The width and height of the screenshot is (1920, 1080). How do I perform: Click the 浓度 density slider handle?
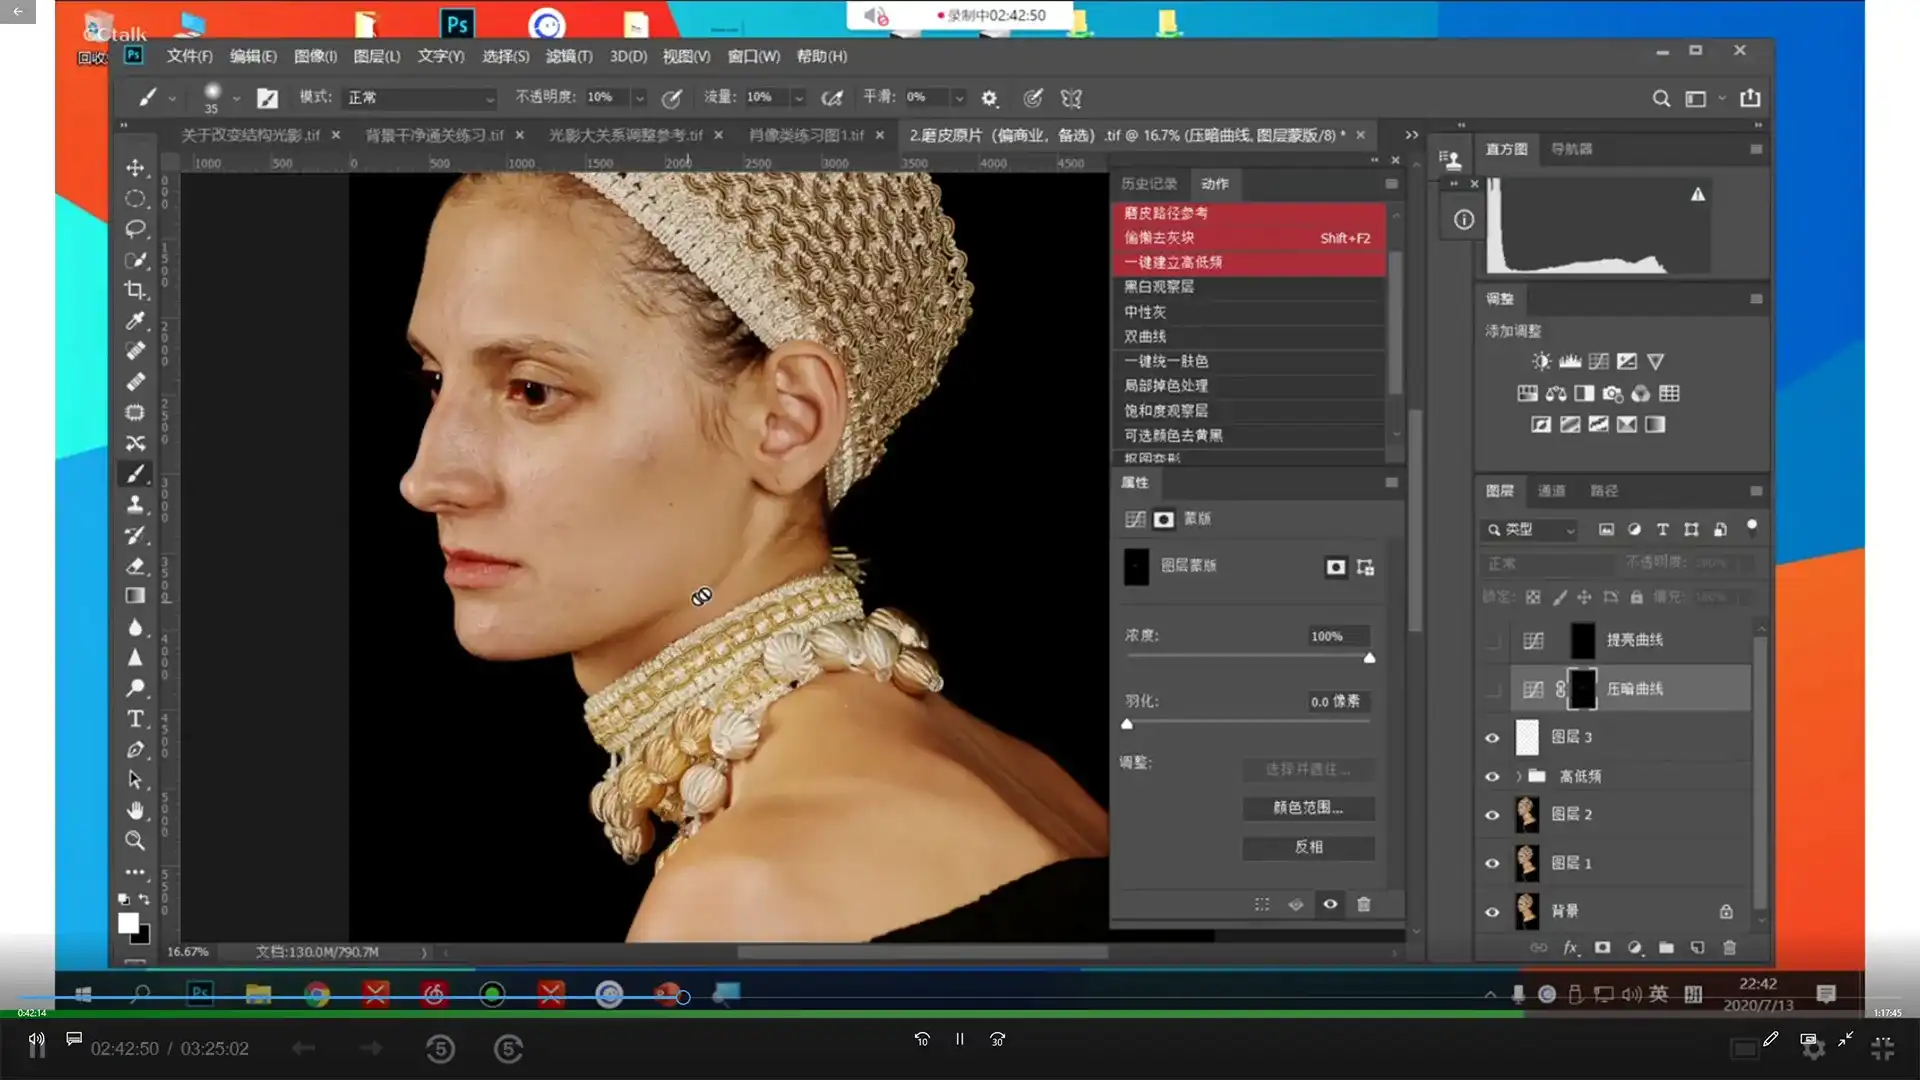pos(1369,658)
